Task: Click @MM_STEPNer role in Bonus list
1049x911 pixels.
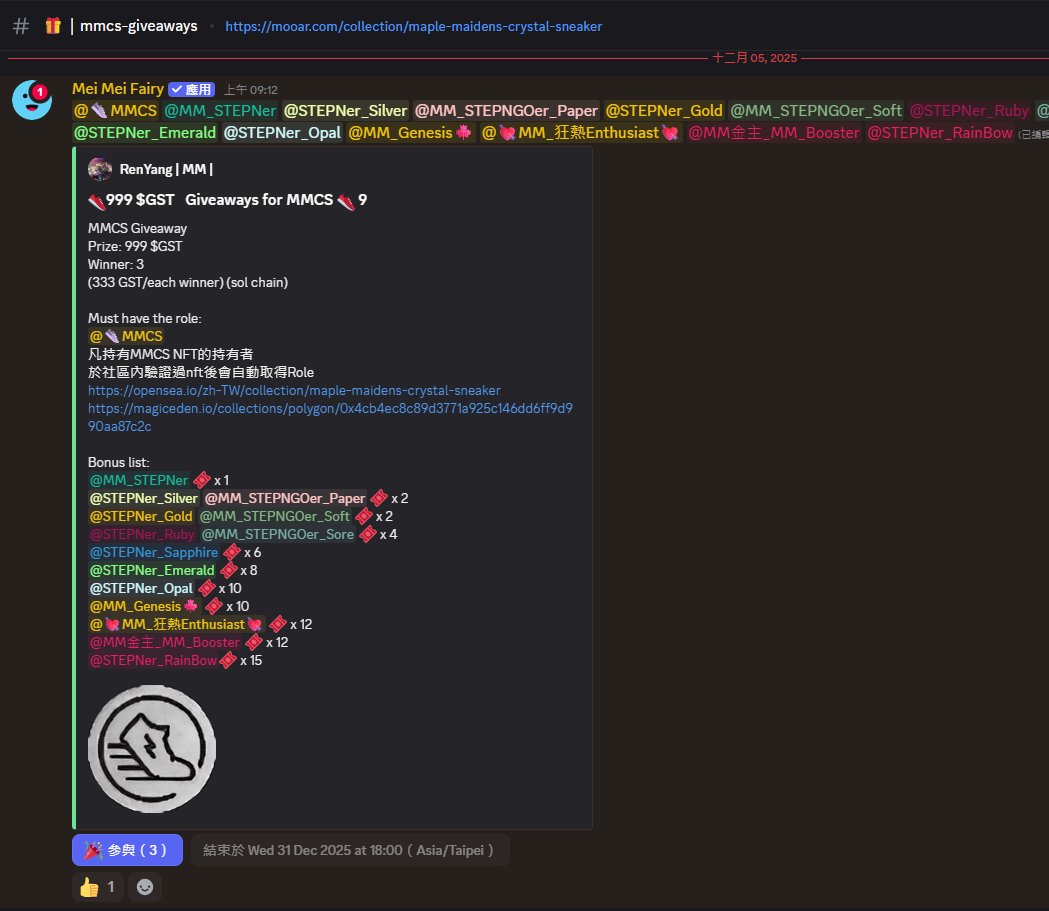Action: pos(138,480)
